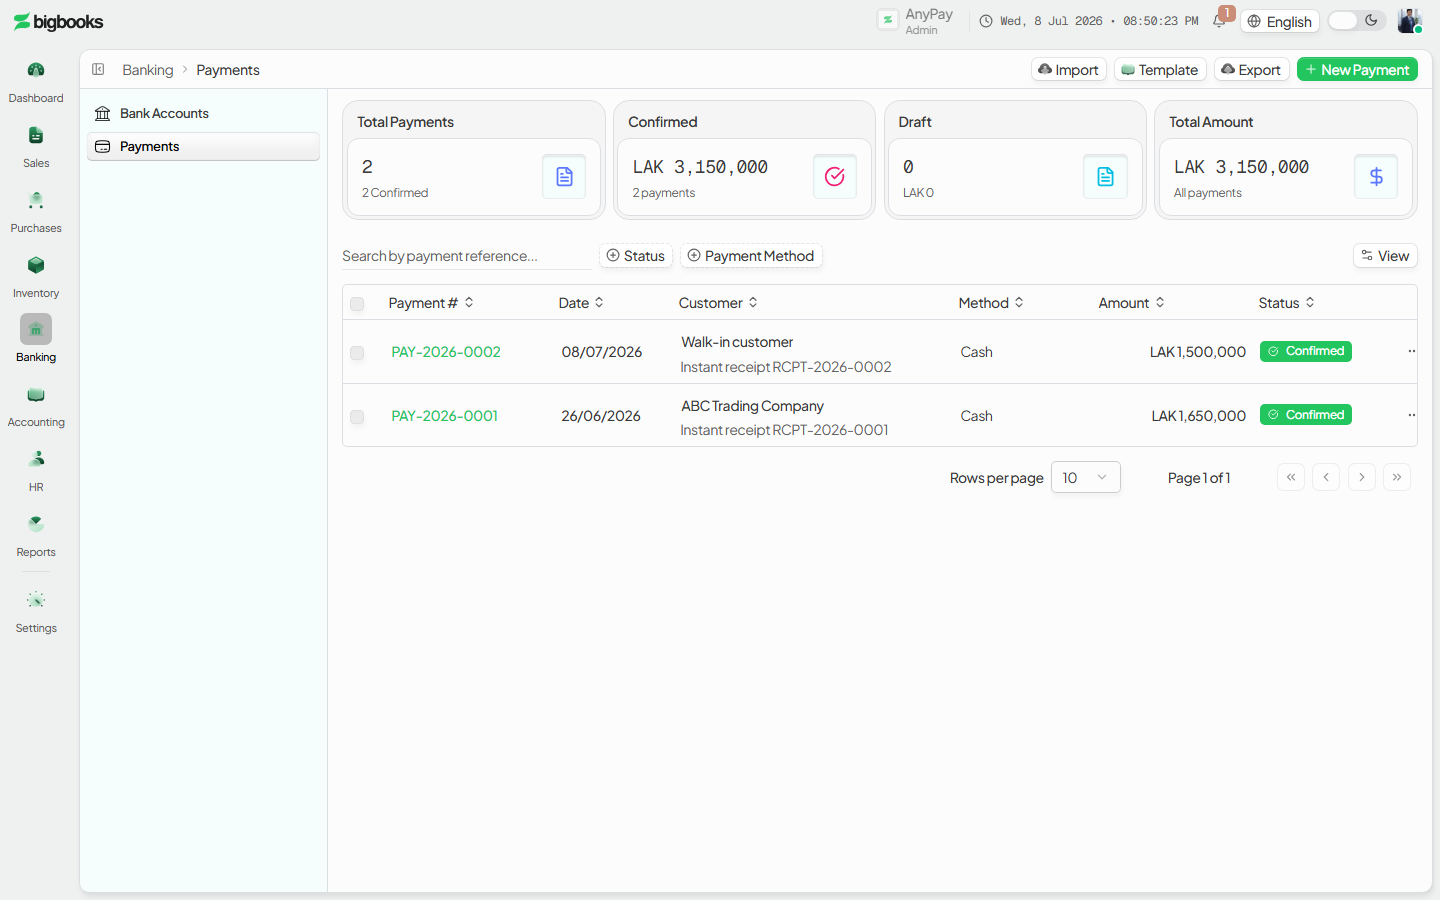This screenshot has width=1440, height=900.
Task: Open row actions for PAY-2026-0001
Action: click(1411, 415)
